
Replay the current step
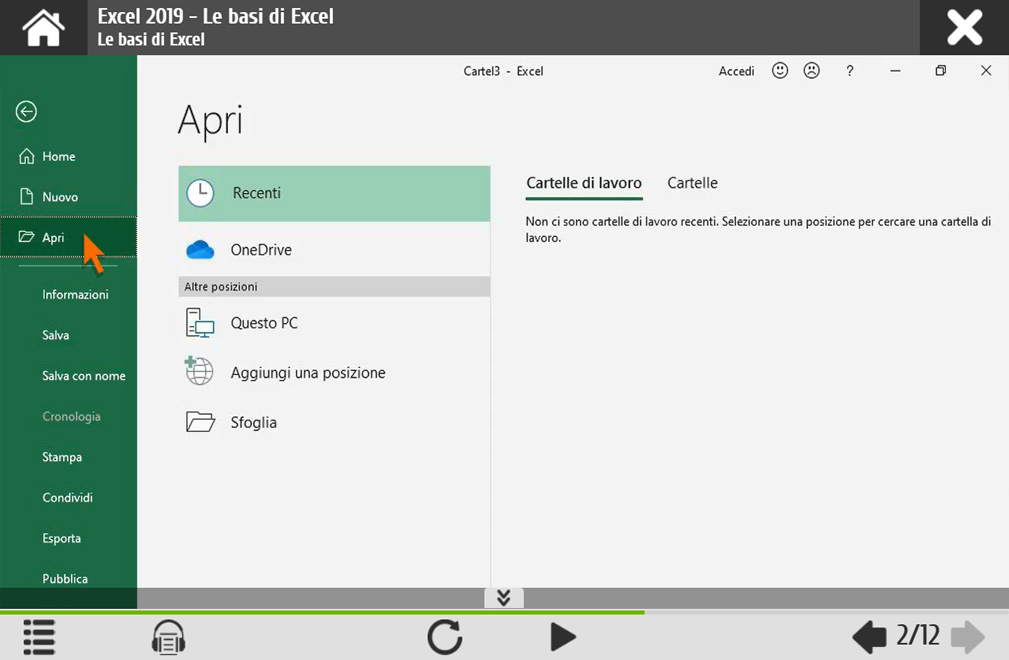[x=445, y=637]
